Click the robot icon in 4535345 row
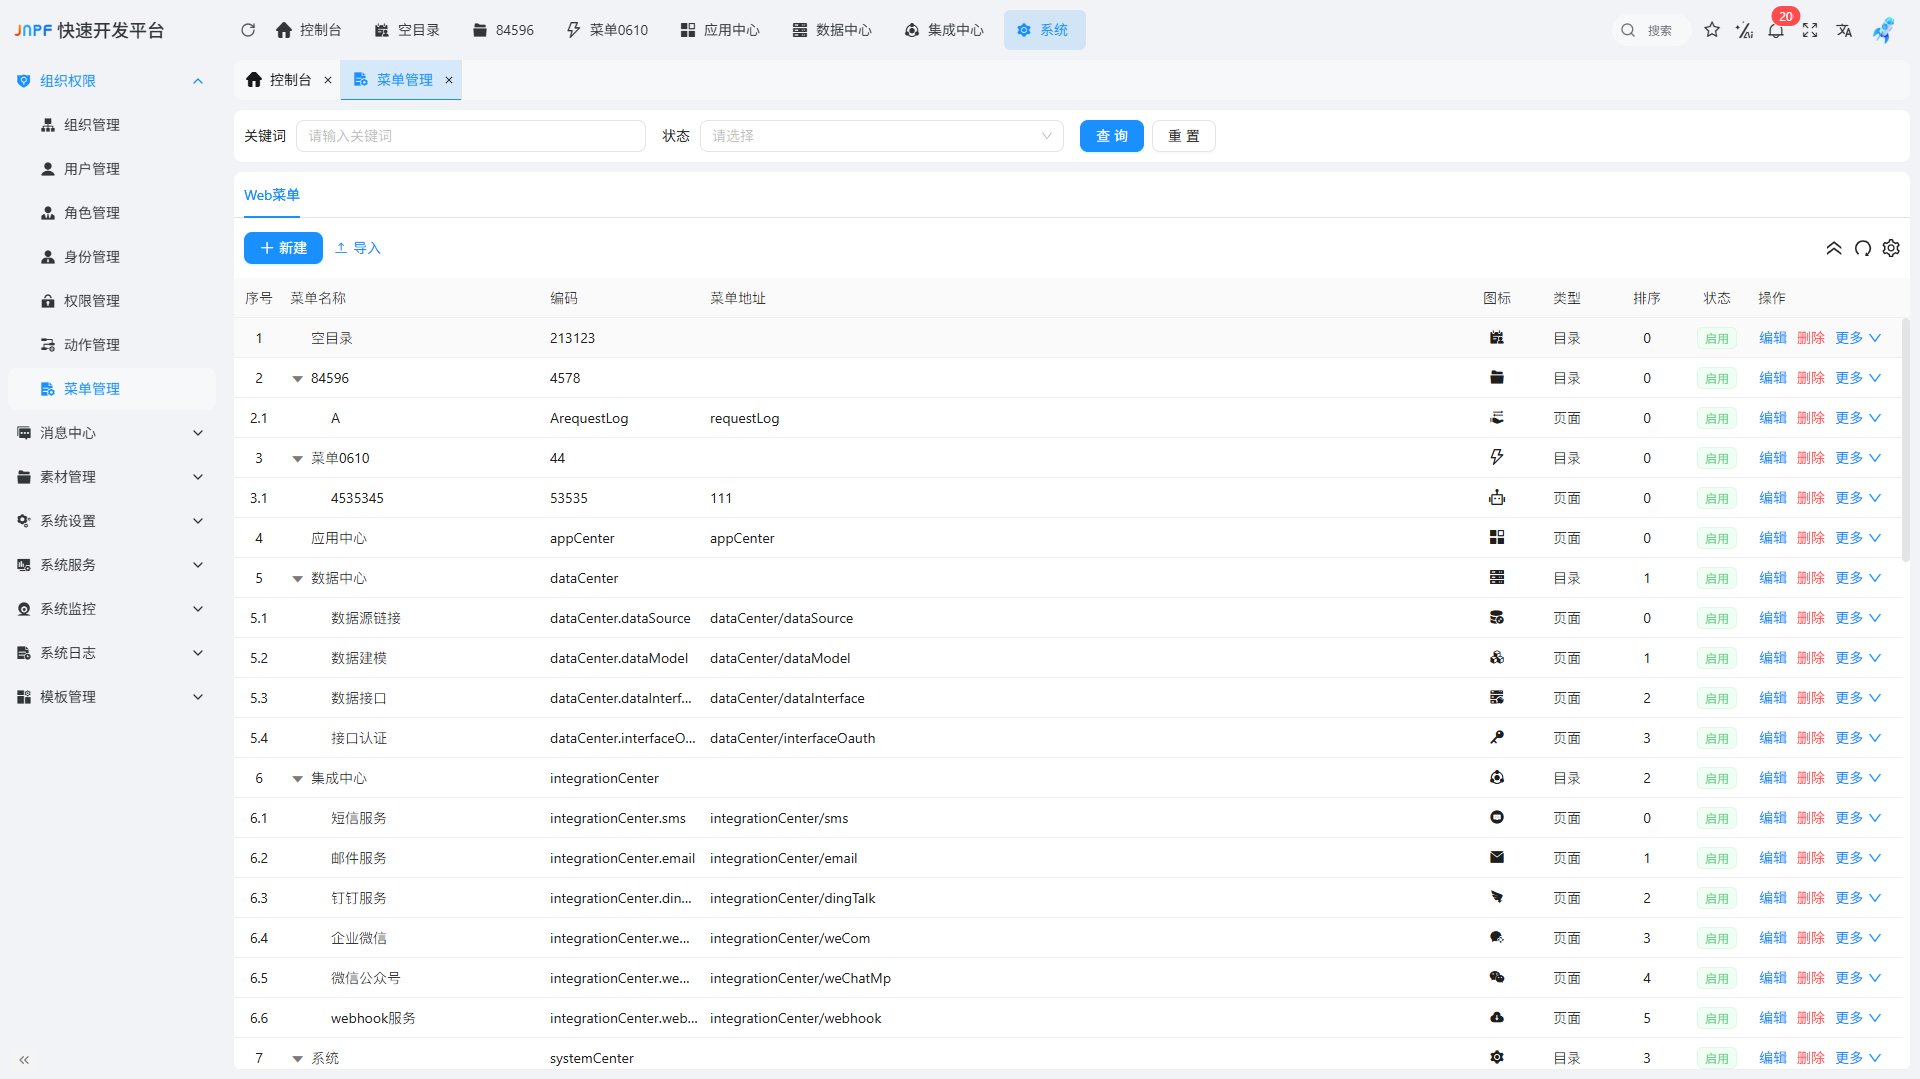The width and height of the screenshot is (1920, 1079). 1497,498
